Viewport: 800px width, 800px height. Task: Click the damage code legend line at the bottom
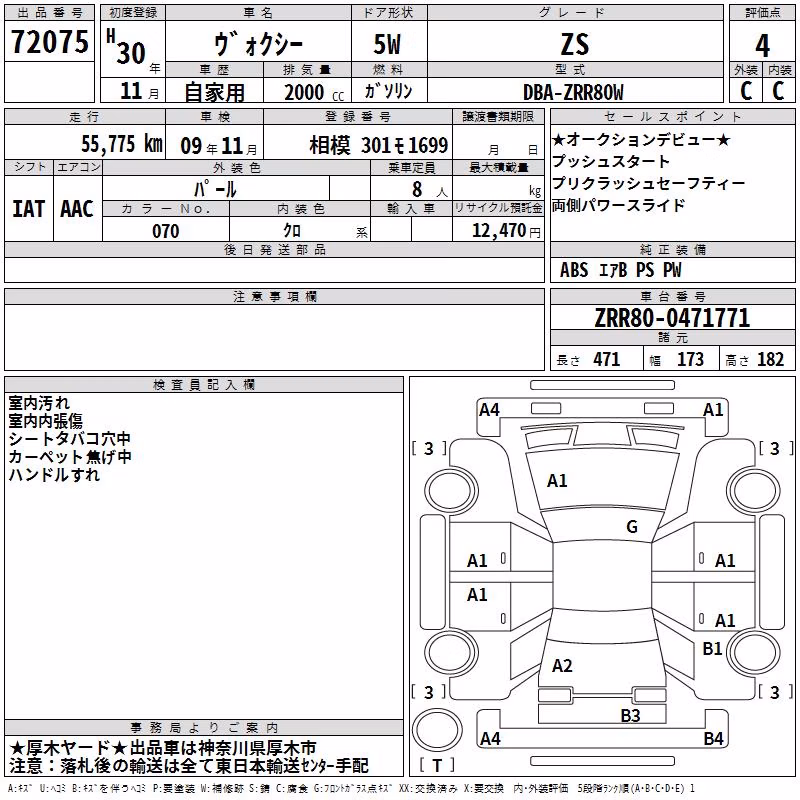(351, 788)
